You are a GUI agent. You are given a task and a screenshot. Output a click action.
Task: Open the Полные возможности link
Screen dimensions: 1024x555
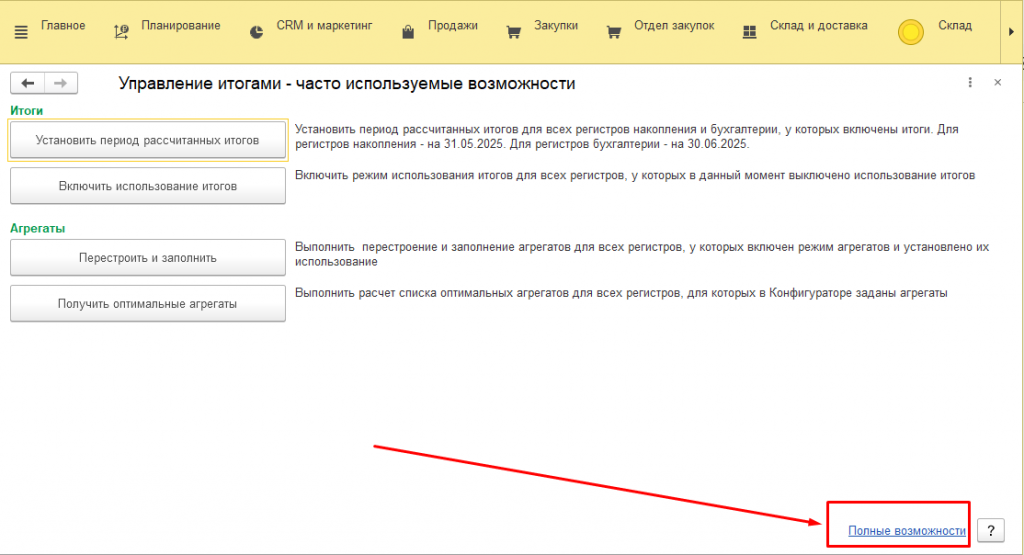906,531
